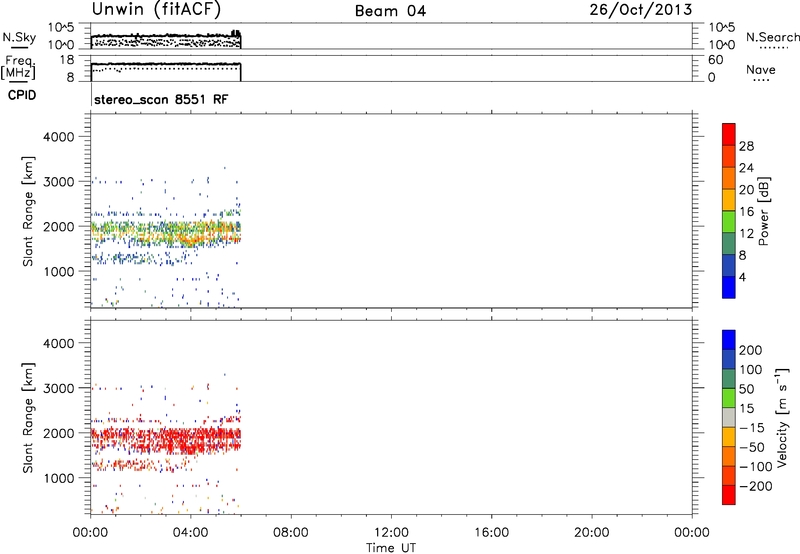800x554 pixels.
Task: Click the "Time UT" axis title
Action: 391,548
